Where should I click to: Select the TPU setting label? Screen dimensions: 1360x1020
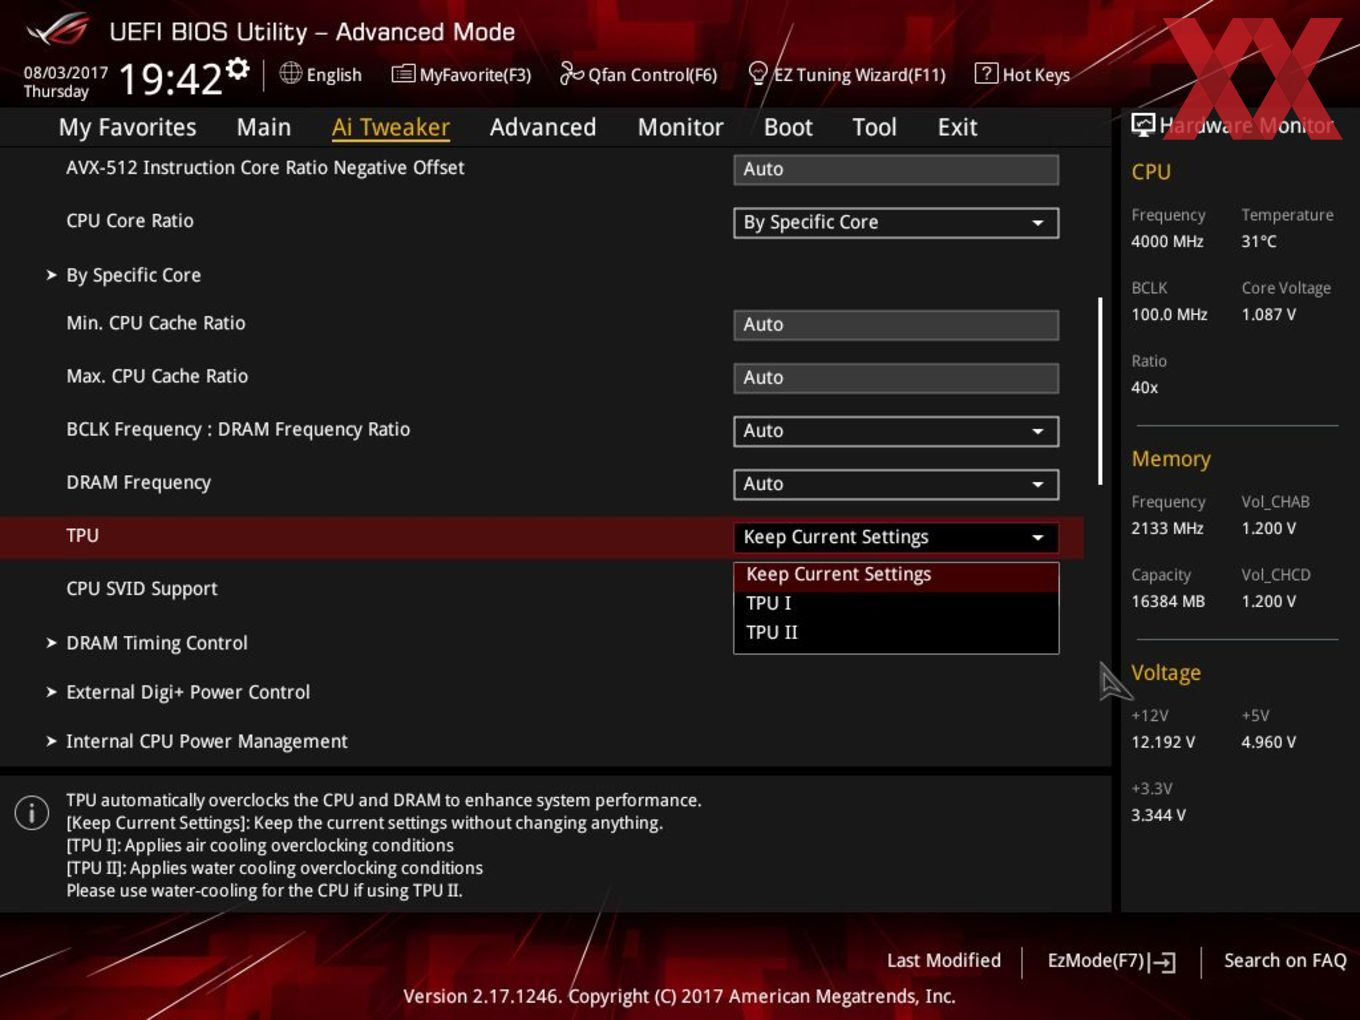click(83, 536)
